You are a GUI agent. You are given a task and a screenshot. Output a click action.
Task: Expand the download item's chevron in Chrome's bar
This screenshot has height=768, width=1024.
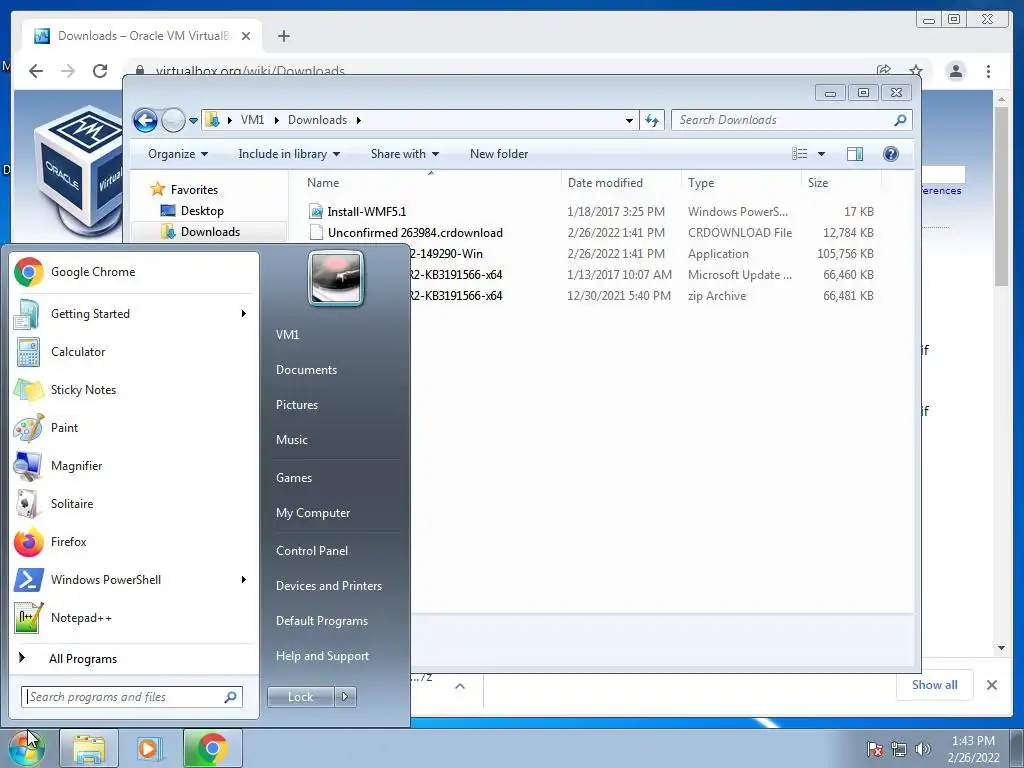[x=460, y=686]
